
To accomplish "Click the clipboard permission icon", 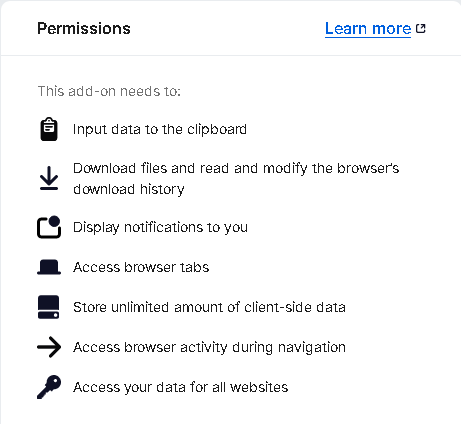I will tap(49, 129).
